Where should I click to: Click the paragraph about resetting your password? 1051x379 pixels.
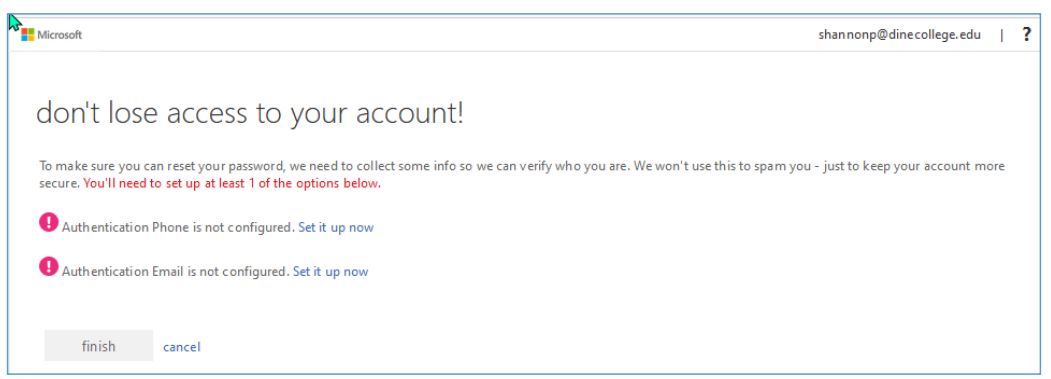(521, 174)
